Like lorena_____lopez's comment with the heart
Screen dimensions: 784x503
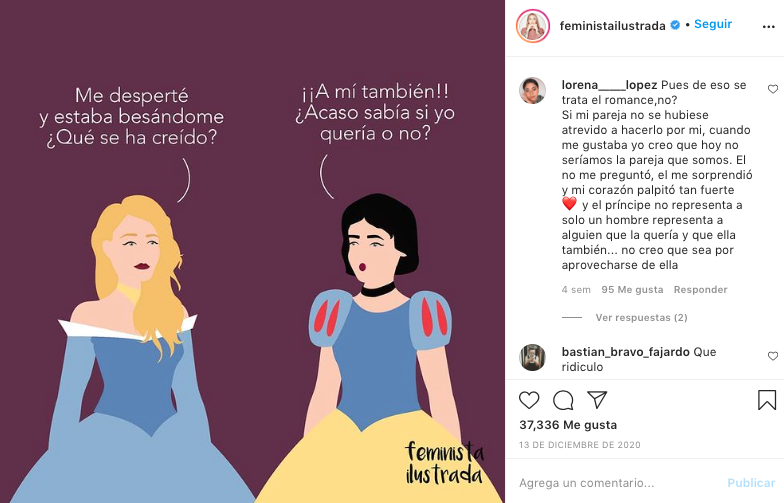coord(773,89)
